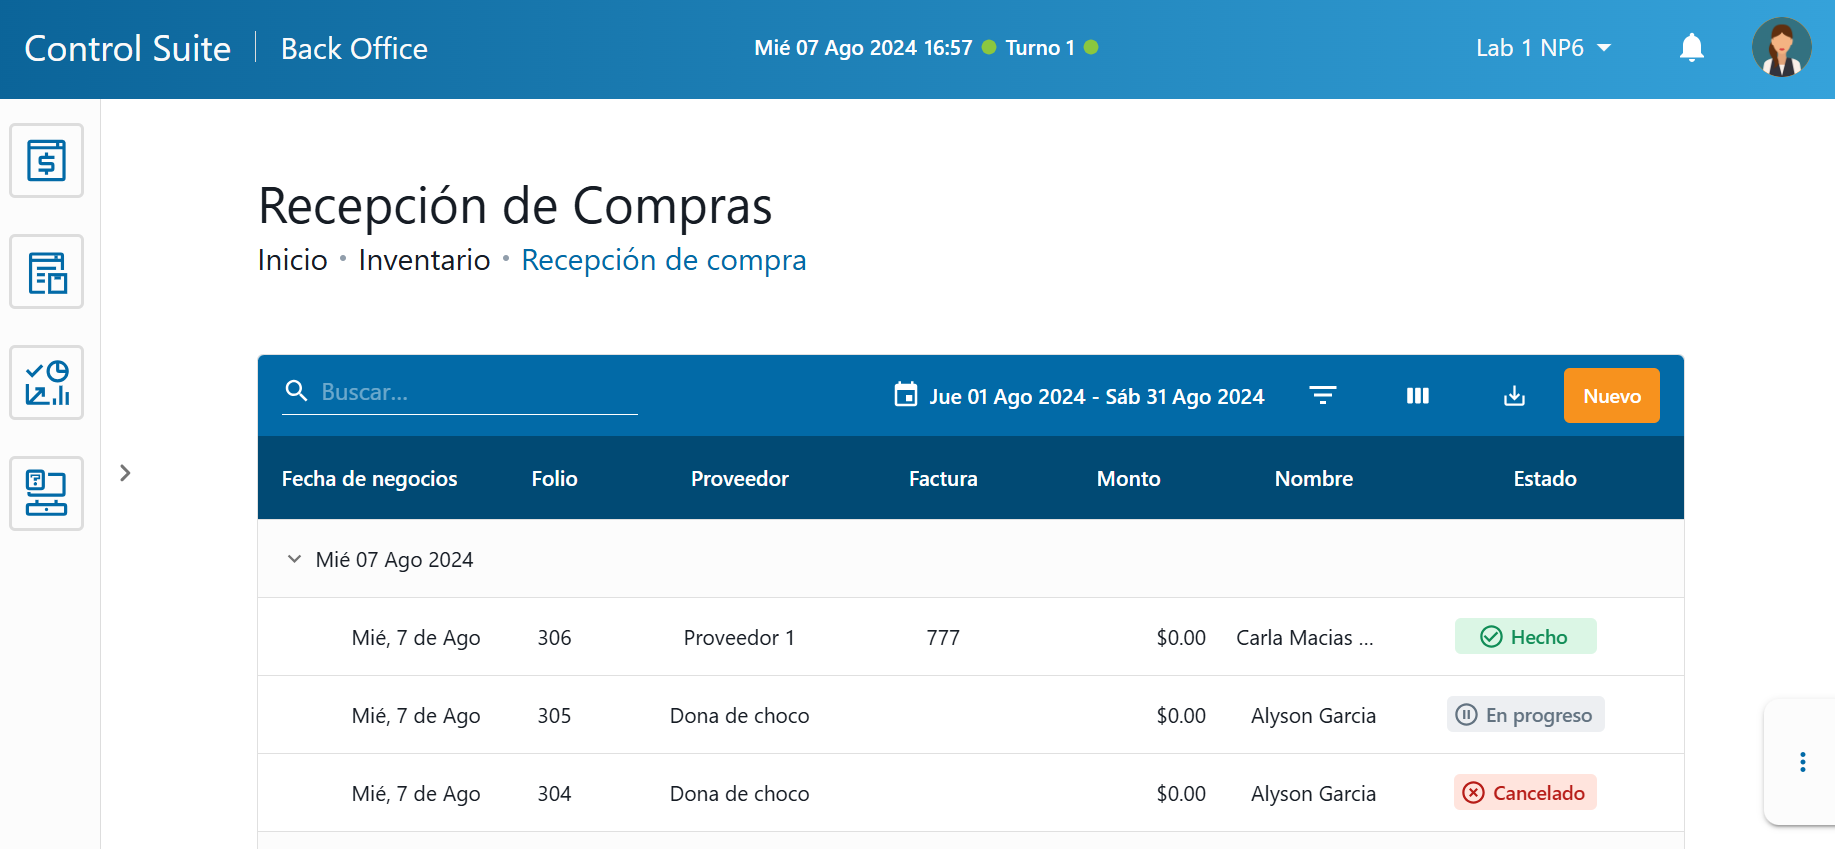This screenshot has width=1835, height=849.
Task: Open the filter options icon
Action: coord(1322,396)
